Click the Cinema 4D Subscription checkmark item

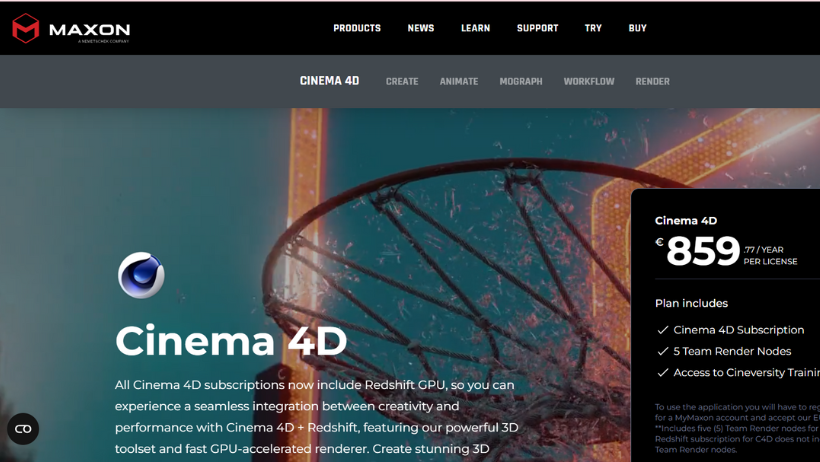pyautogui.click(x=731, y=330)
